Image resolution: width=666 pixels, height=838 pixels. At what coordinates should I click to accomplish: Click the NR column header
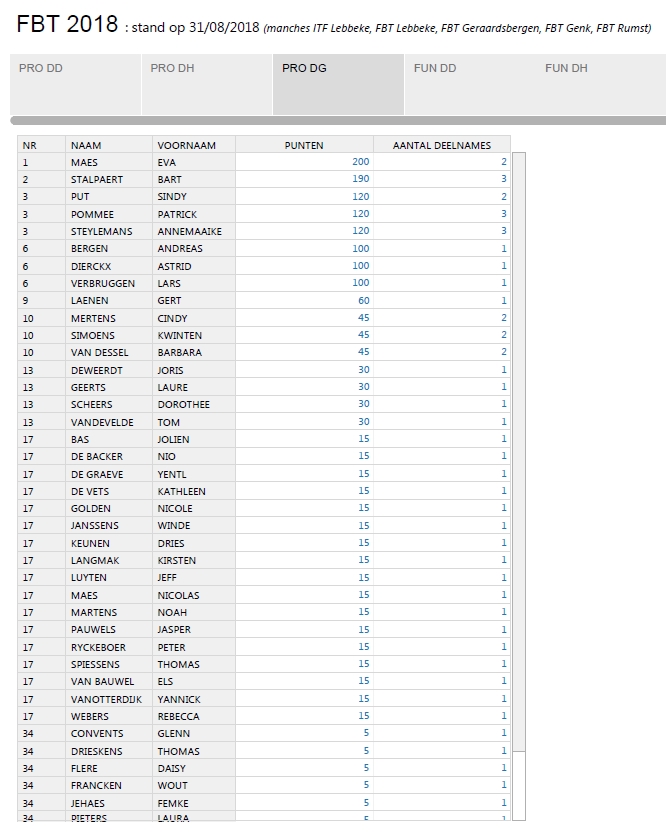[41, 145]
